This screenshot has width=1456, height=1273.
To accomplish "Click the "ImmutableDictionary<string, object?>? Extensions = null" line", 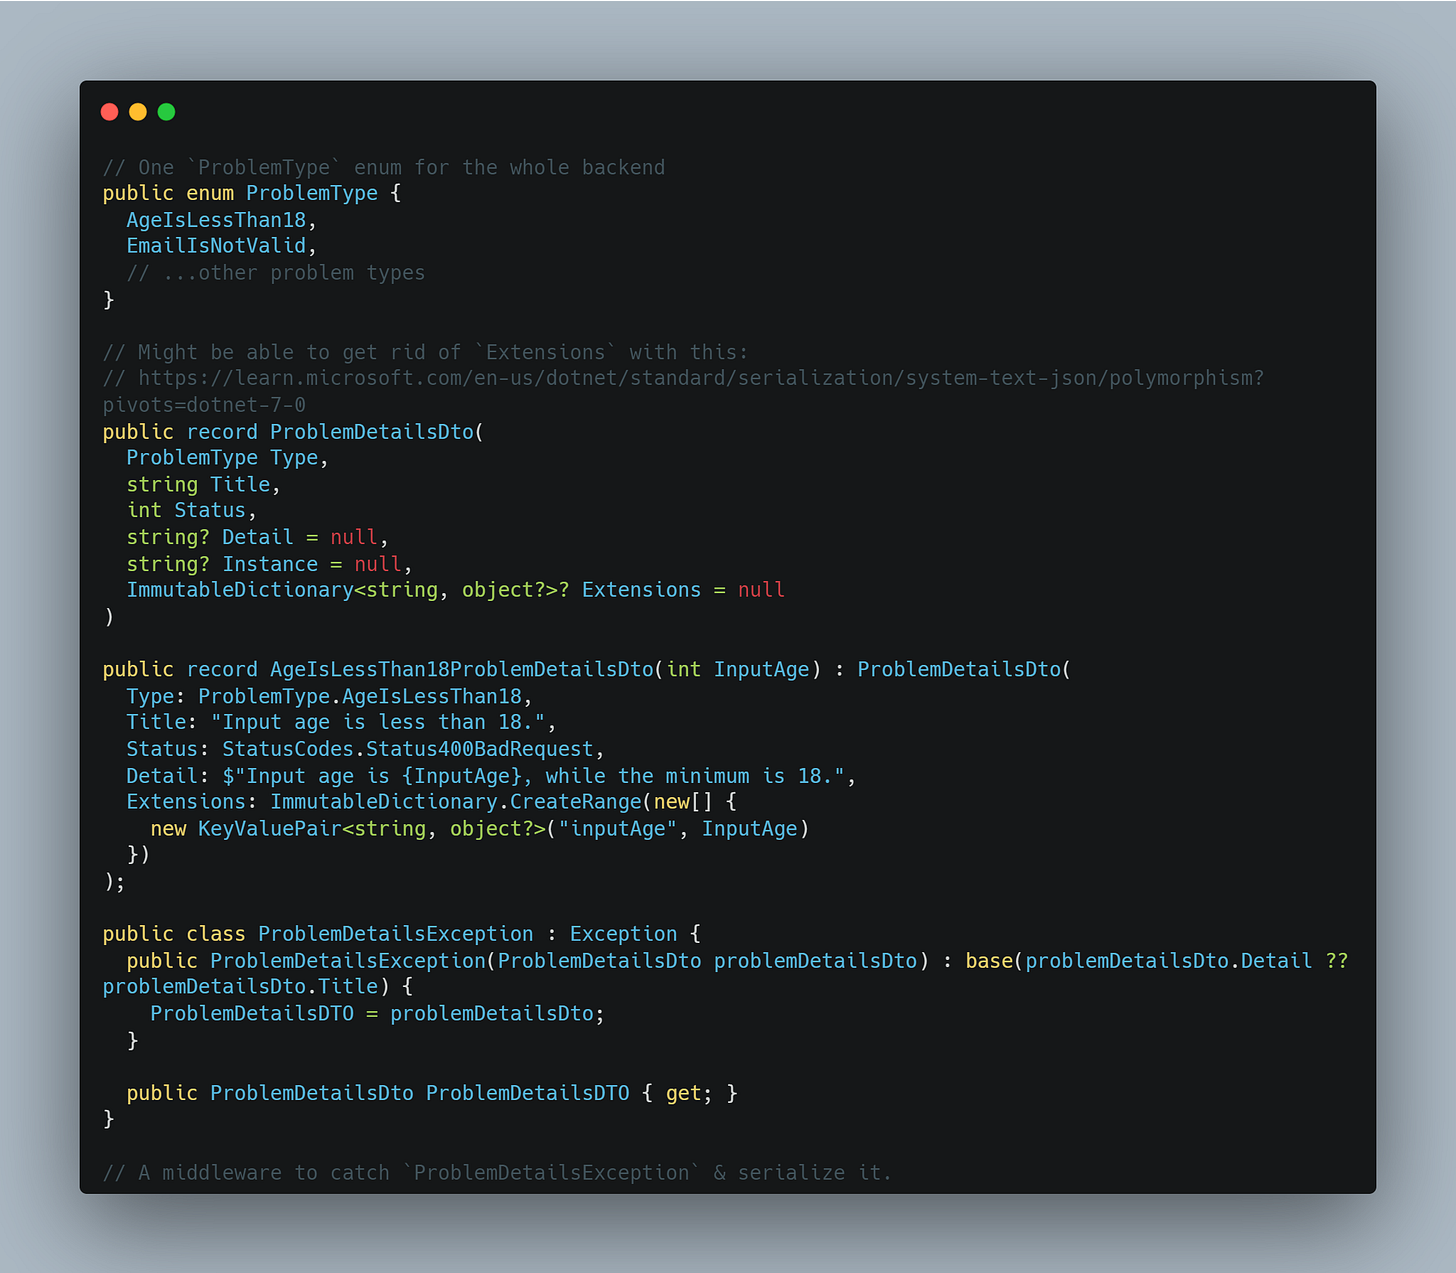I will 455,590.
